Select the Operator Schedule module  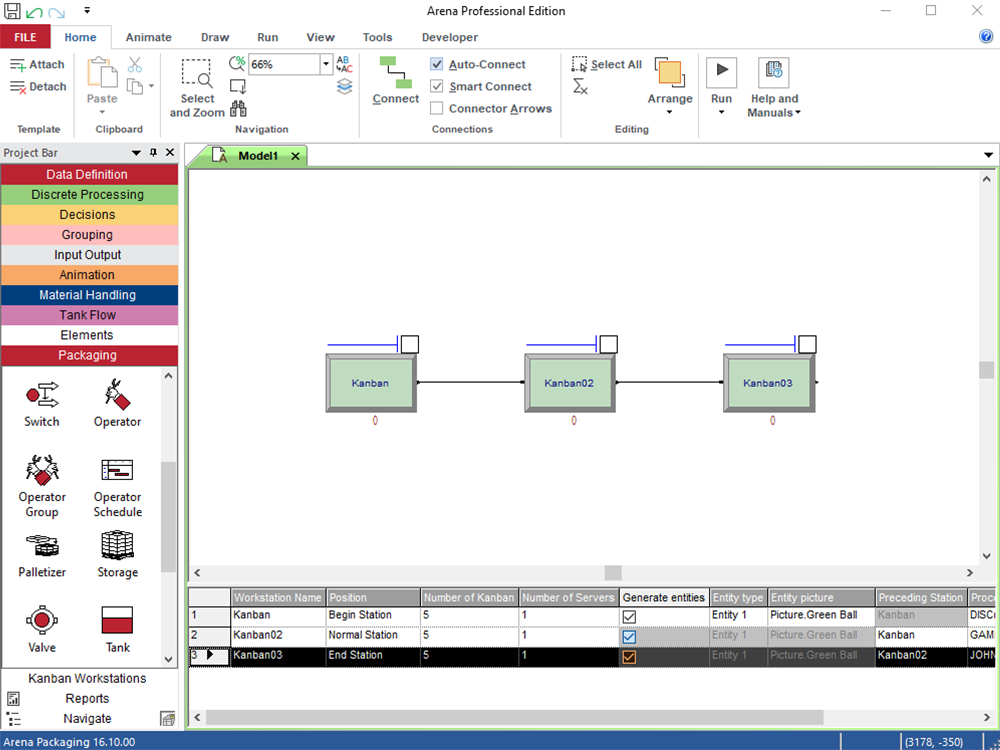click(x=117, y=471)
